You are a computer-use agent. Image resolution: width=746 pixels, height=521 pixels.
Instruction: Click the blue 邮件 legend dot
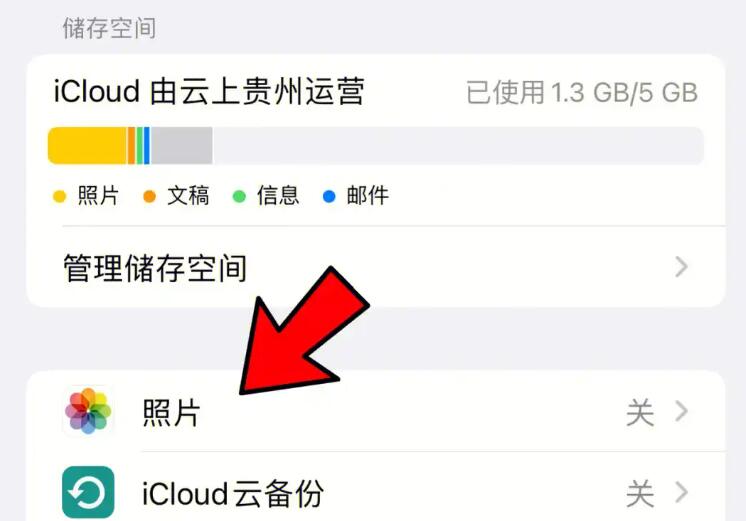click(329, 197)
